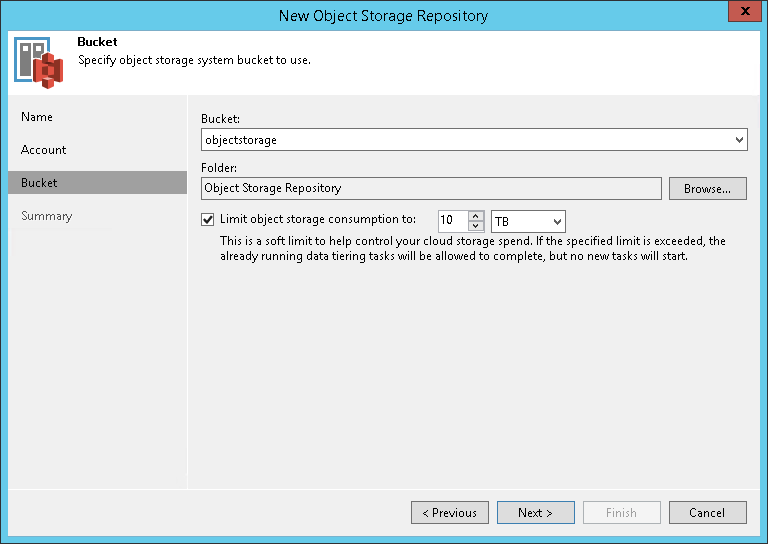This screenshot has width=768, height=544.
Task: Decrease the storage limit with down arrow
Action: pos(477,226)
